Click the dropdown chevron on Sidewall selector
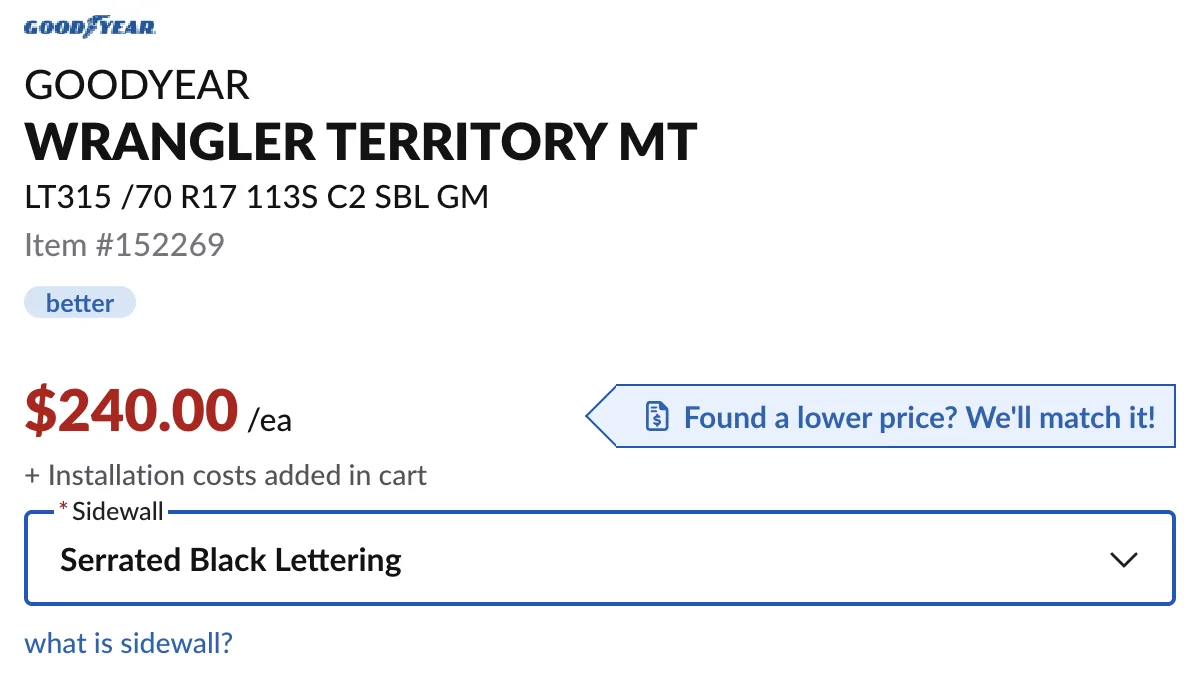The image size is (1204, 686). [1124, 560]
